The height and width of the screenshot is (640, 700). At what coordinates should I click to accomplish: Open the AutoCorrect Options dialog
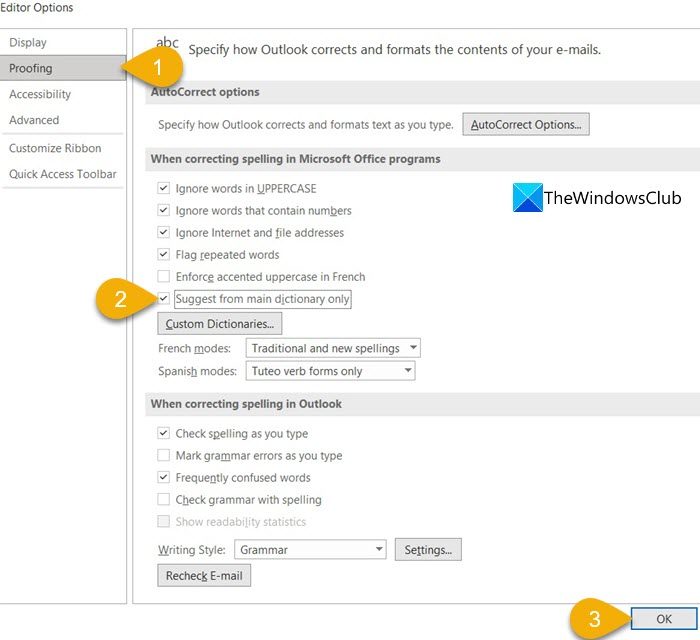click(525, 124)
